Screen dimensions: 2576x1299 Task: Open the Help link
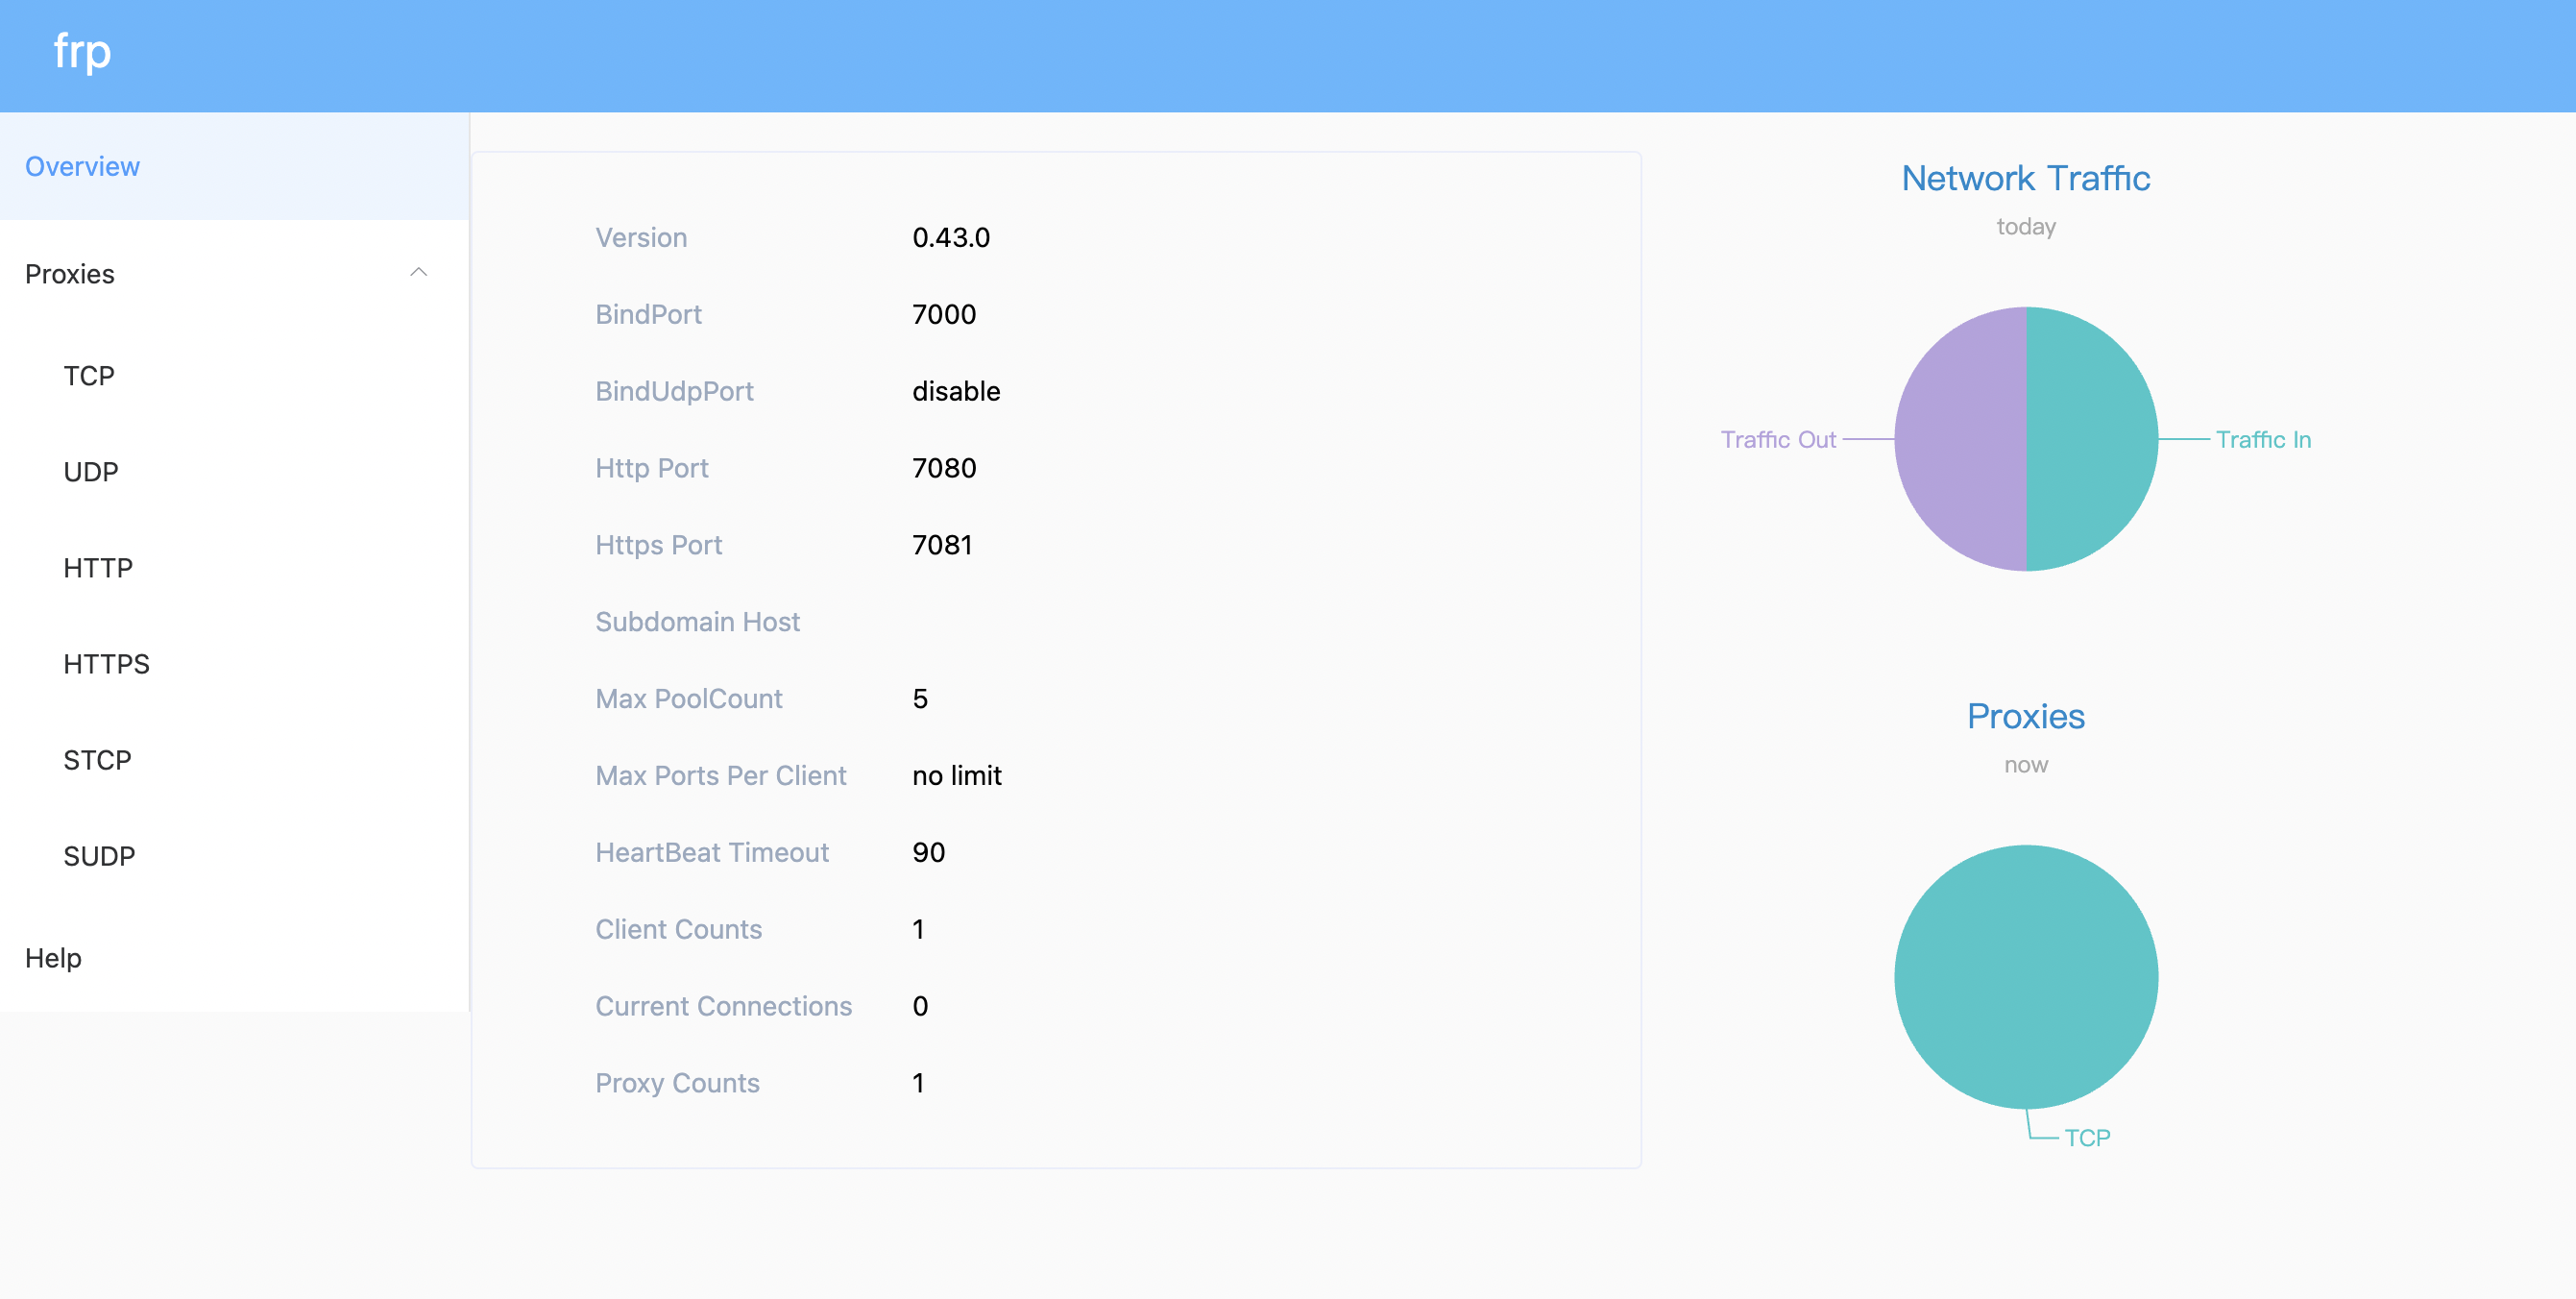coord(53,958)
